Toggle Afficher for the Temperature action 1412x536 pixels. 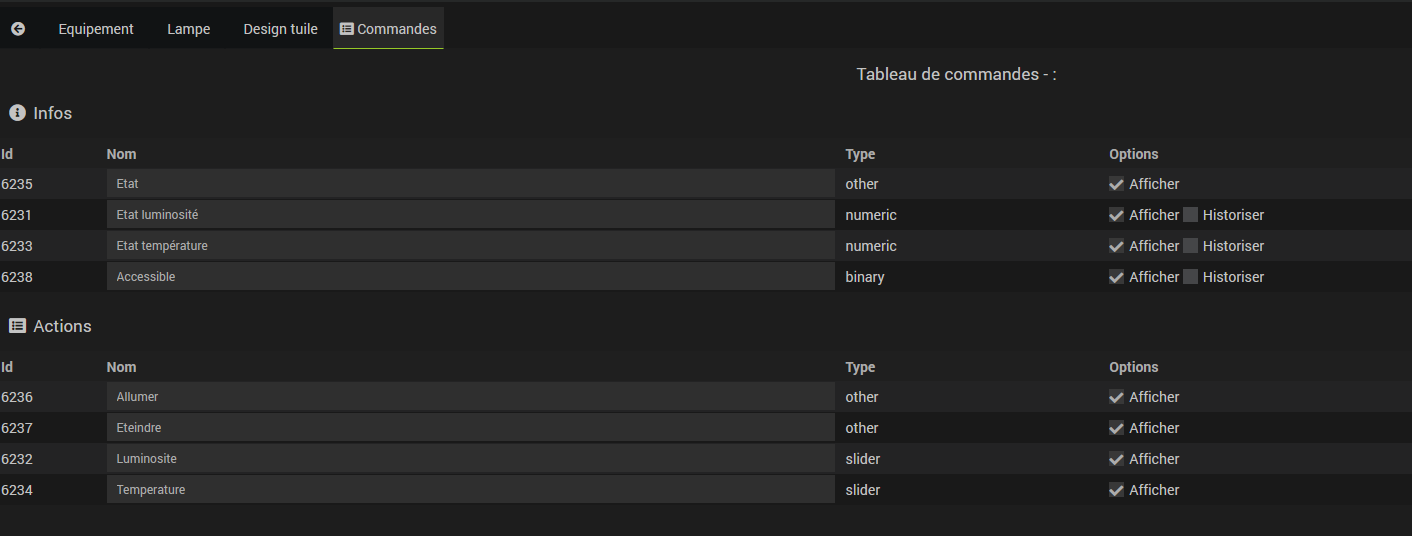1116,490
